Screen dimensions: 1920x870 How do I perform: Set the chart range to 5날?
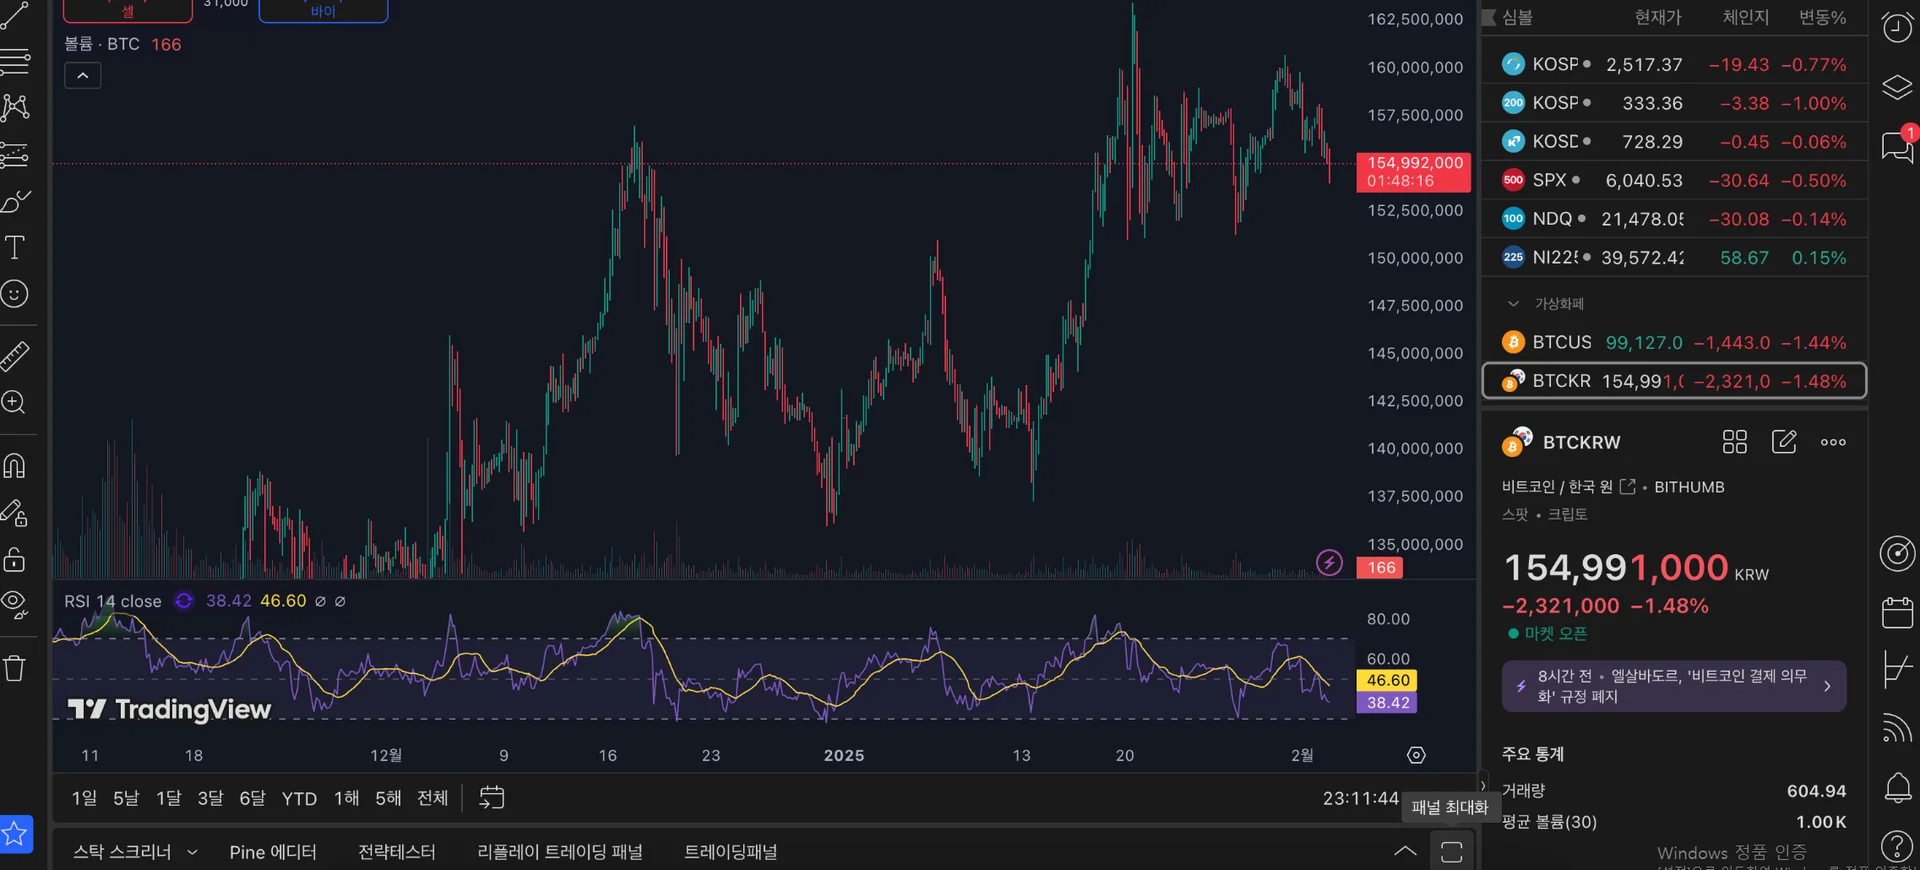tap(126, 798)
